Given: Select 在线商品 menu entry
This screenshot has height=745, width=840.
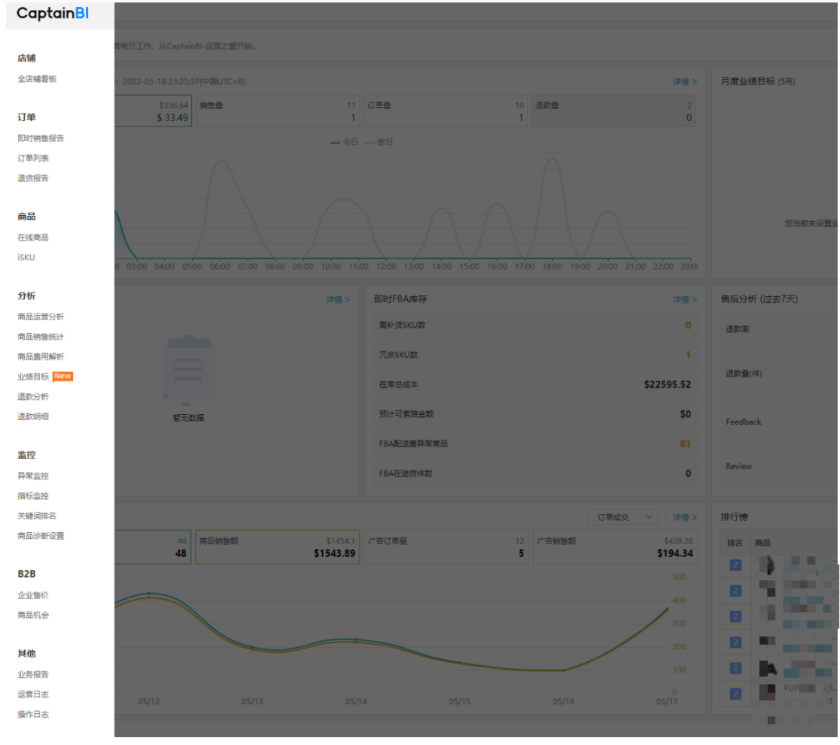Looking at the screenshot, I should coord(33,238).
